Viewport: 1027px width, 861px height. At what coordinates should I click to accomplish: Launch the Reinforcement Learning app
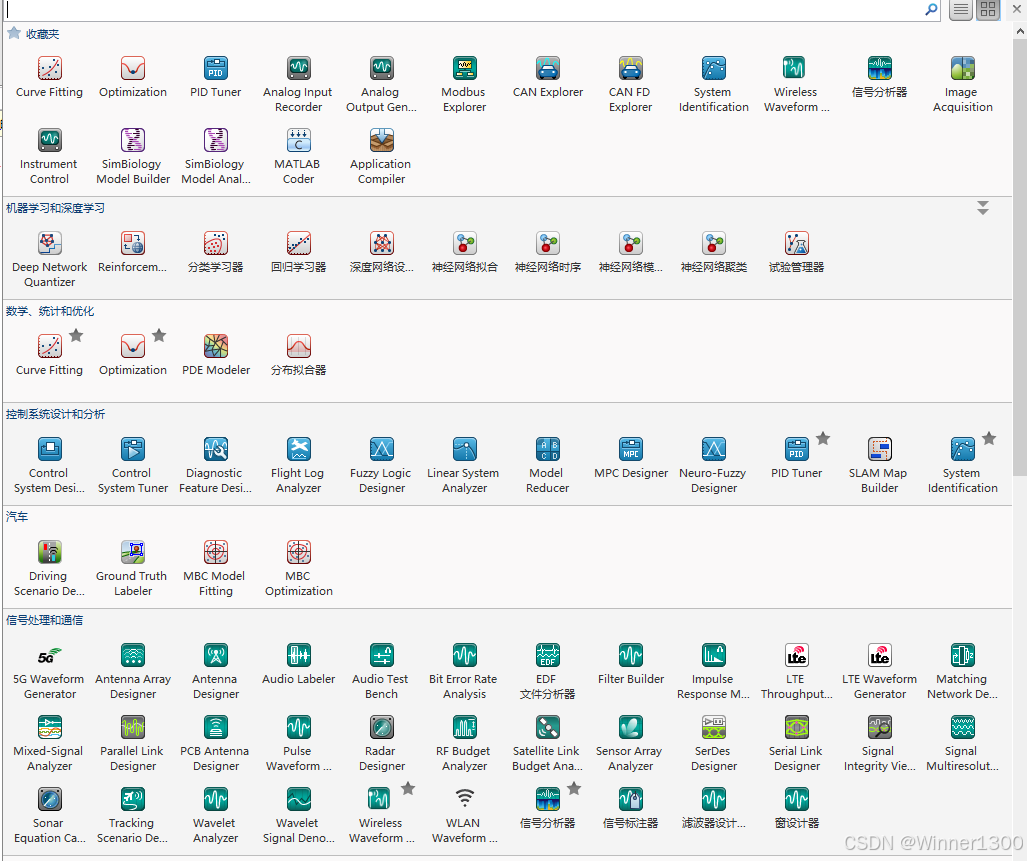tap(133, 252)
